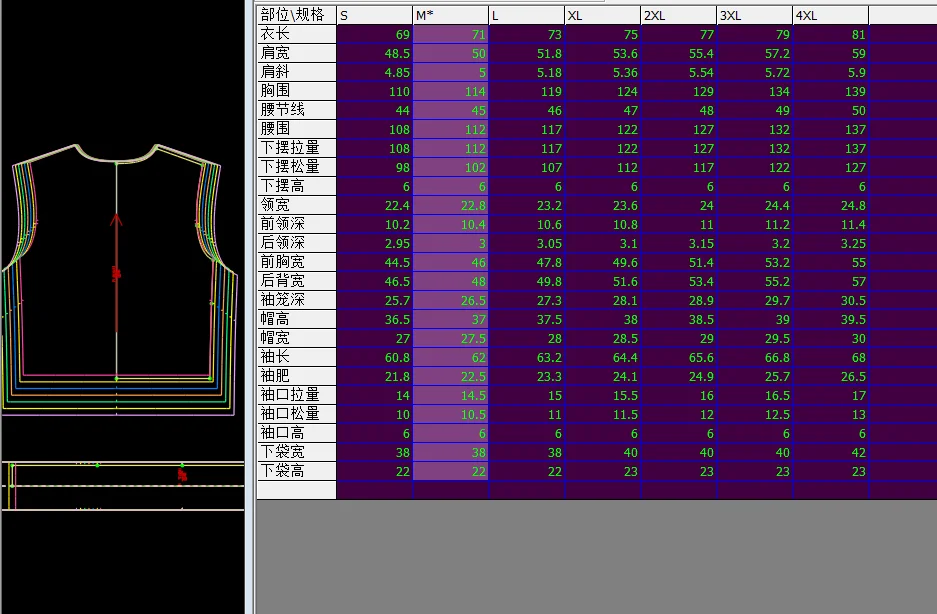Click the 帽高 row header
The width and height of the screenshot is (937, 614).
296,319
